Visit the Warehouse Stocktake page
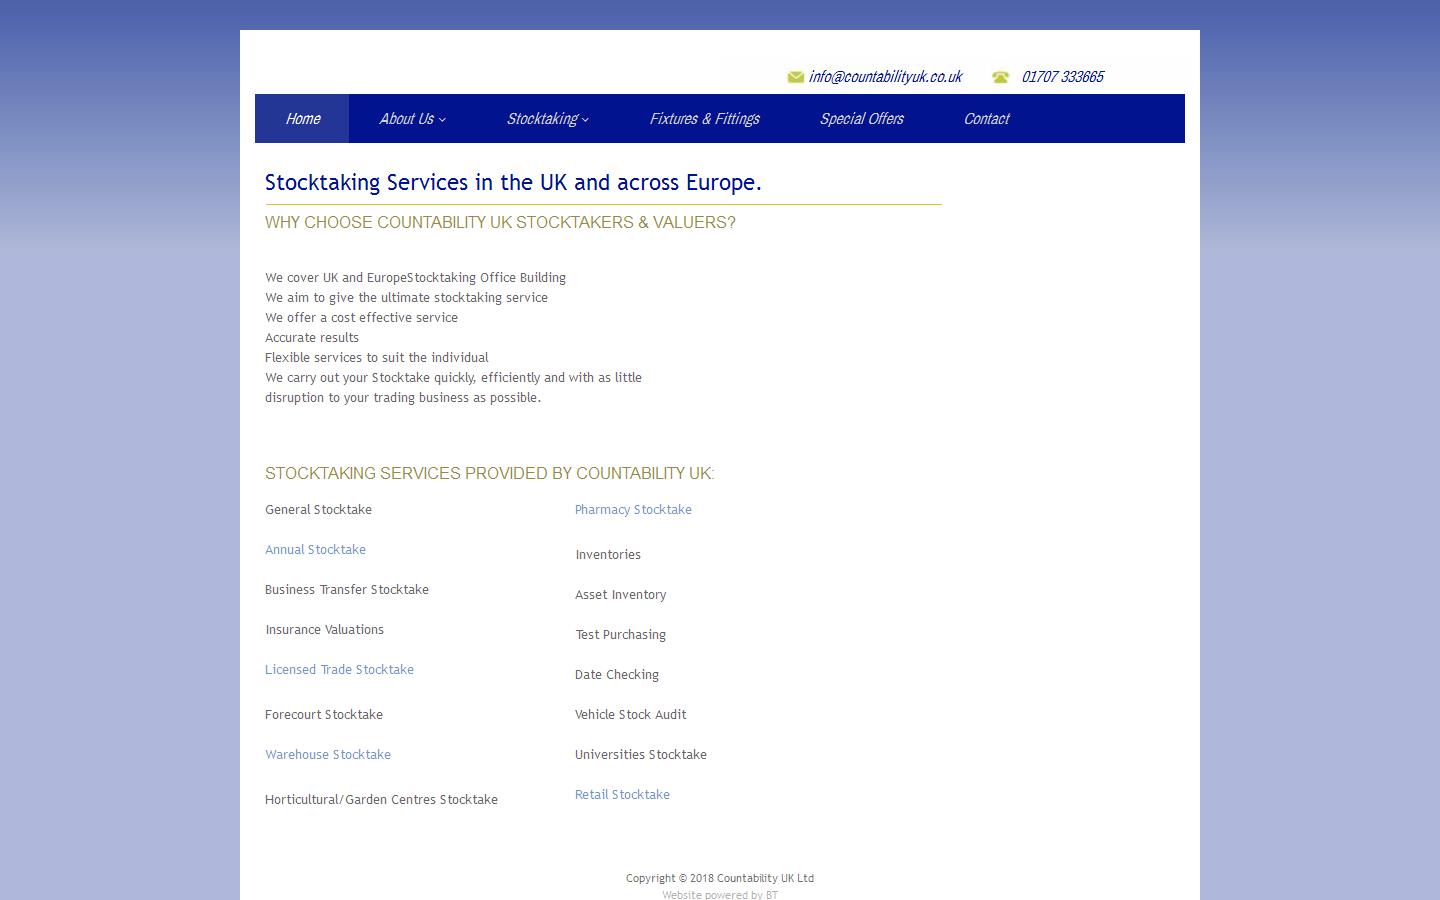 [x=328, y=755]
